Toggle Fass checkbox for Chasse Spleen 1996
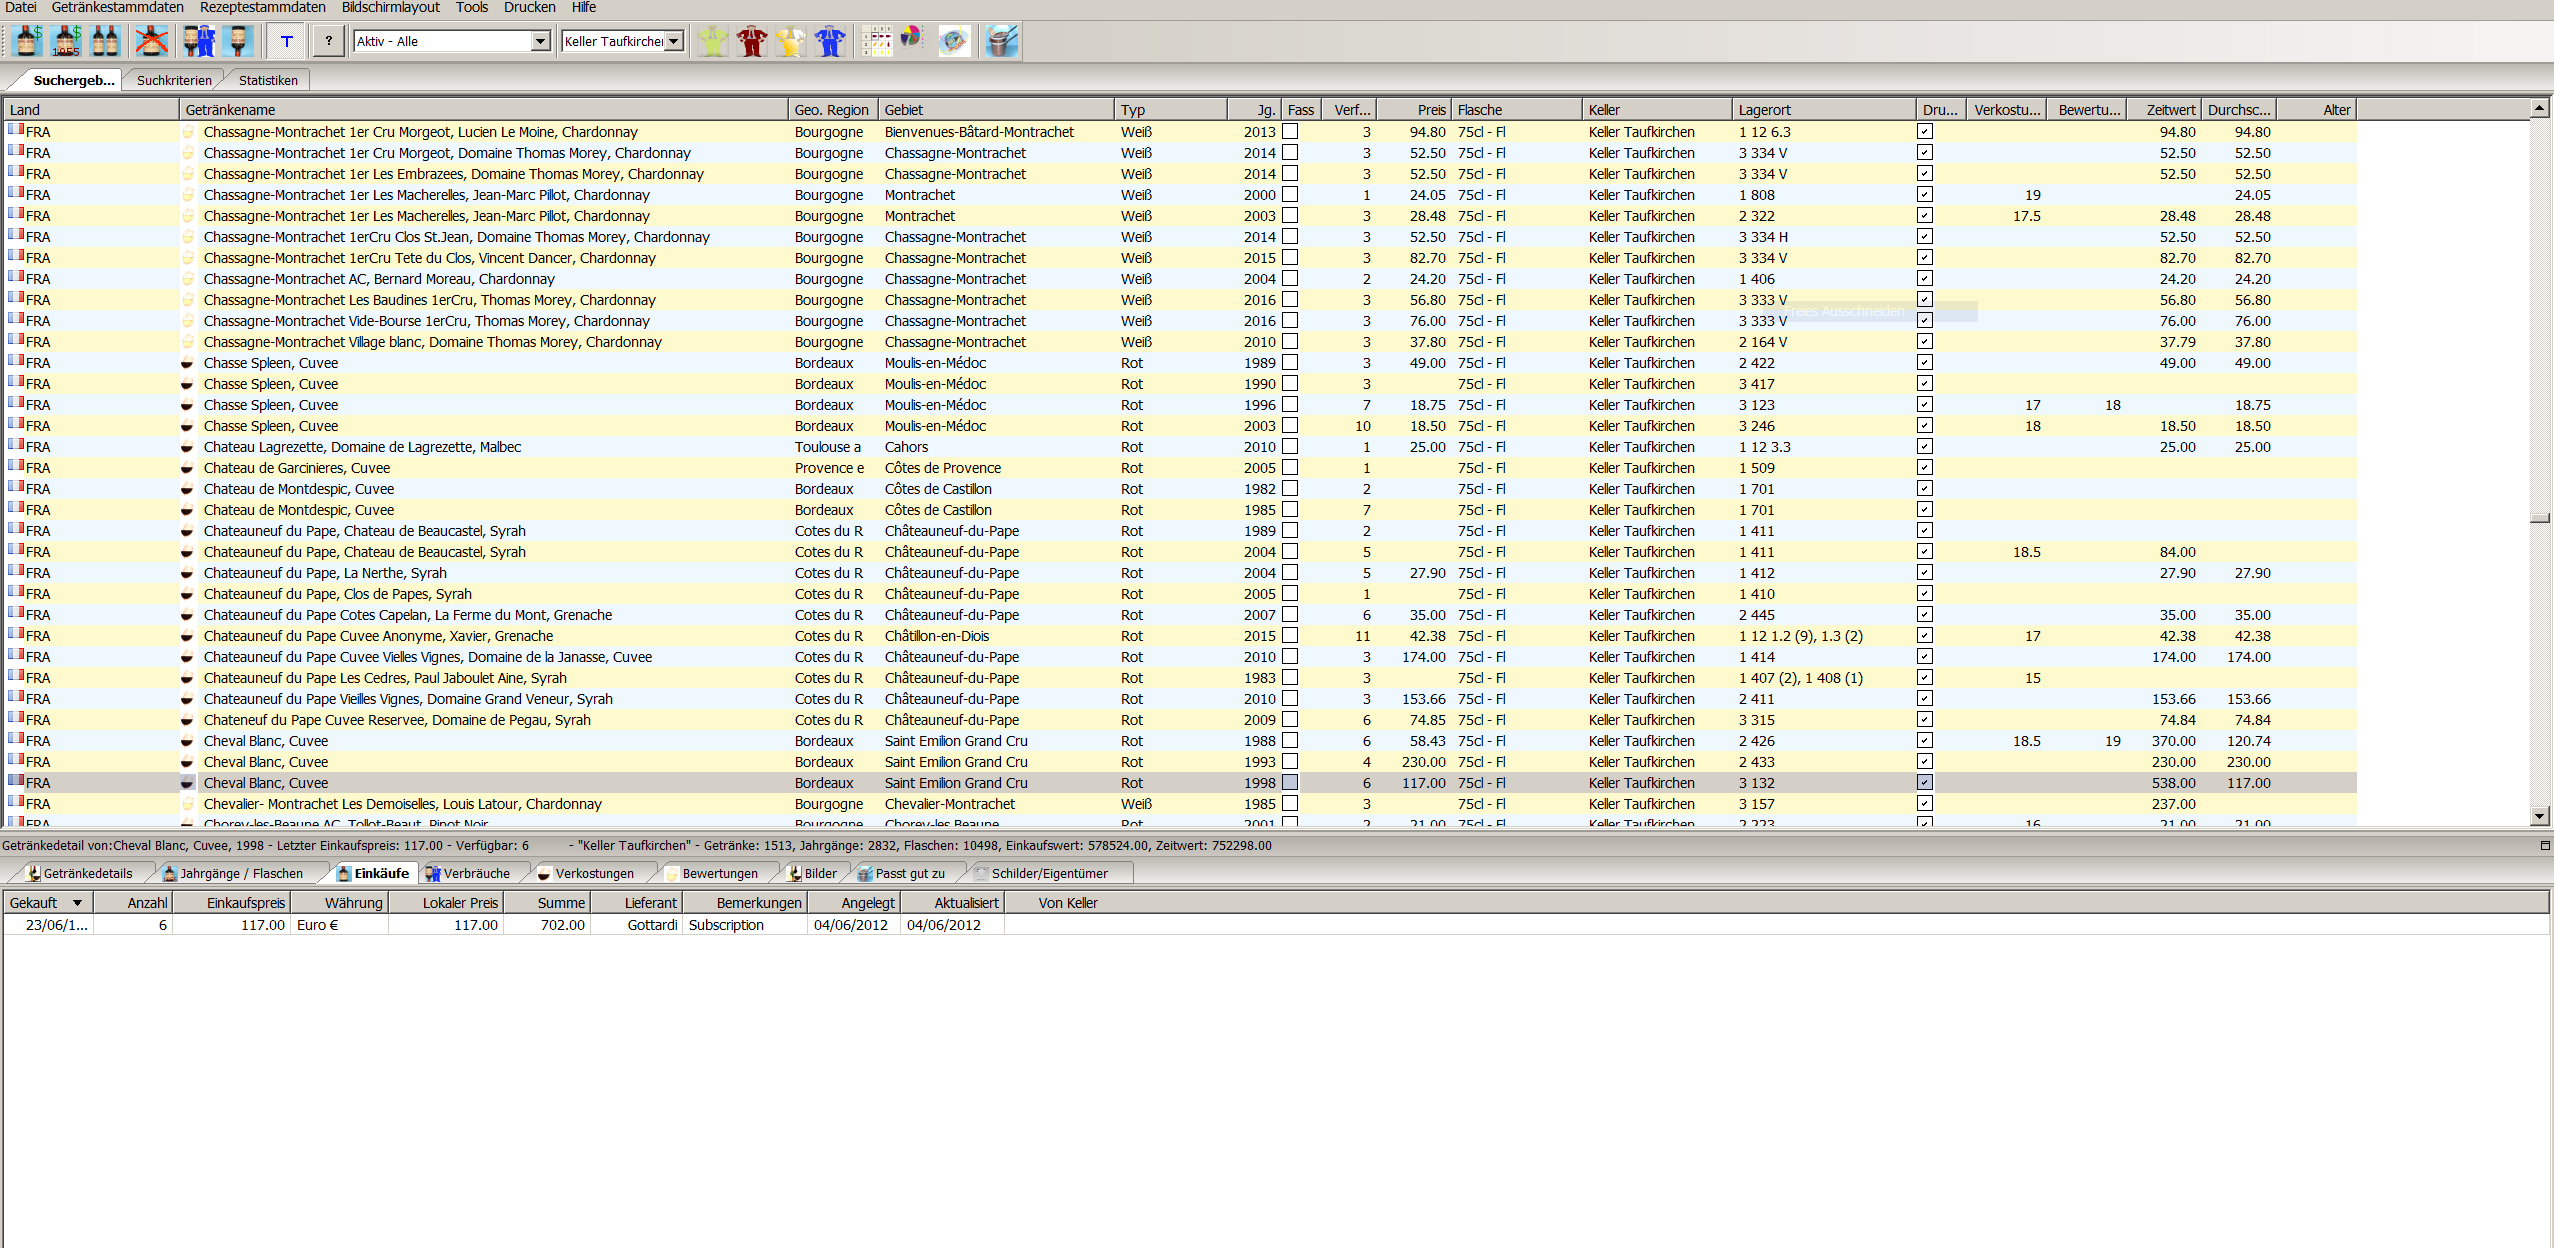This screenshot has height=1248, width=2554. point(1290,405)
